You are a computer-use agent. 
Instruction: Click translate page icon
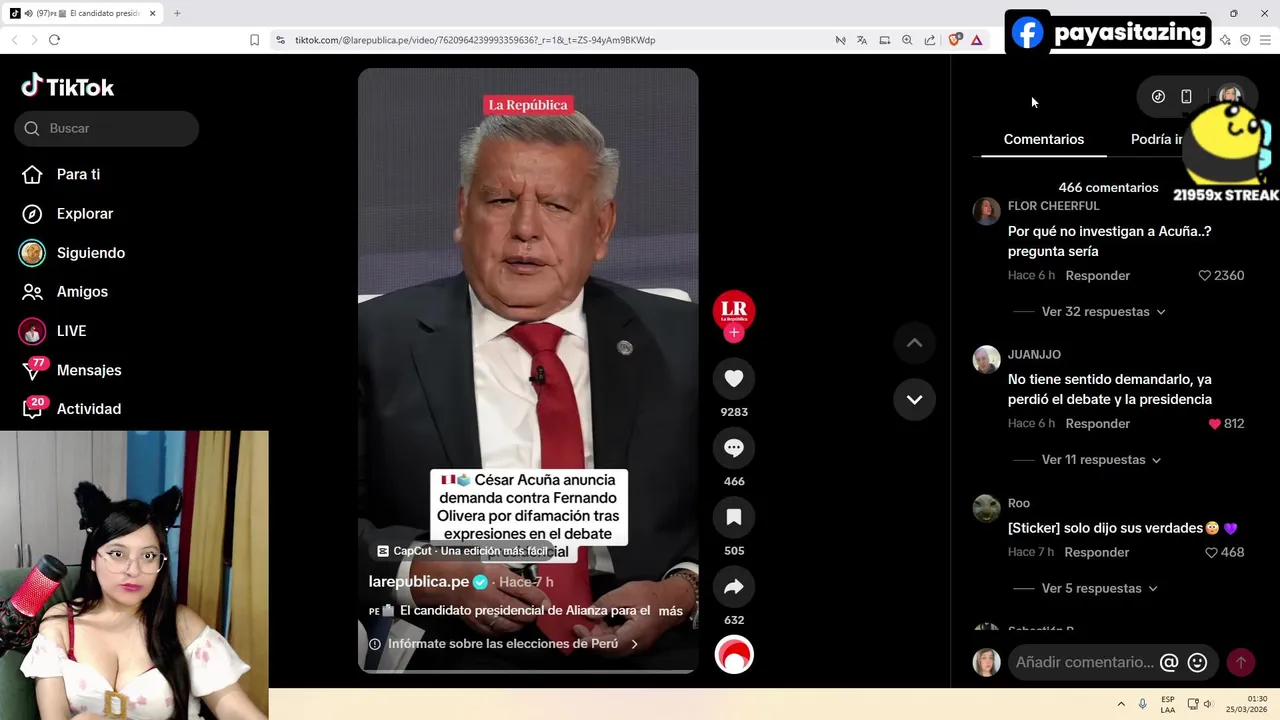tap(862, 40)
